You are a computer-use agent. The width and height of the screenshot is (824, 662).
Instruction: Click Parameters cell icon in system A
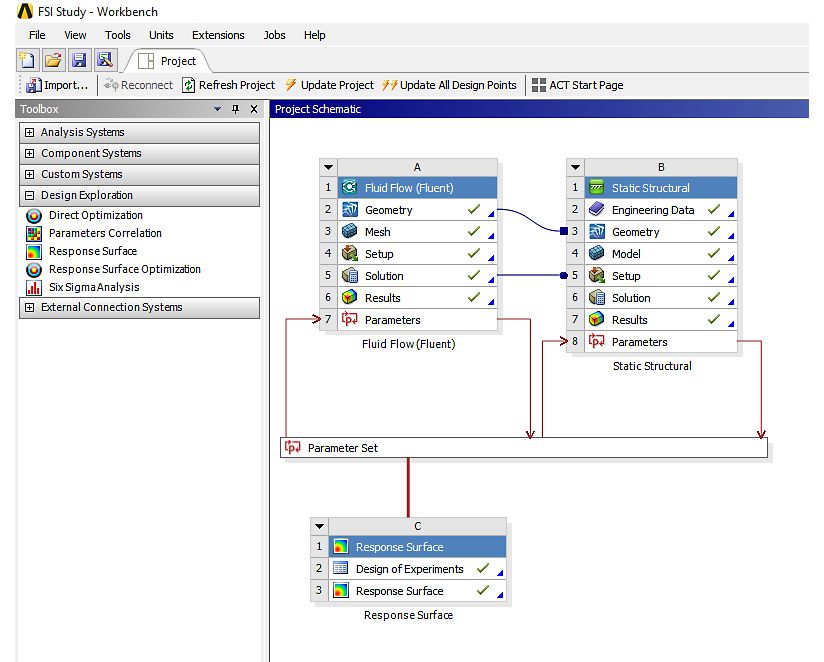click(349, 319)
